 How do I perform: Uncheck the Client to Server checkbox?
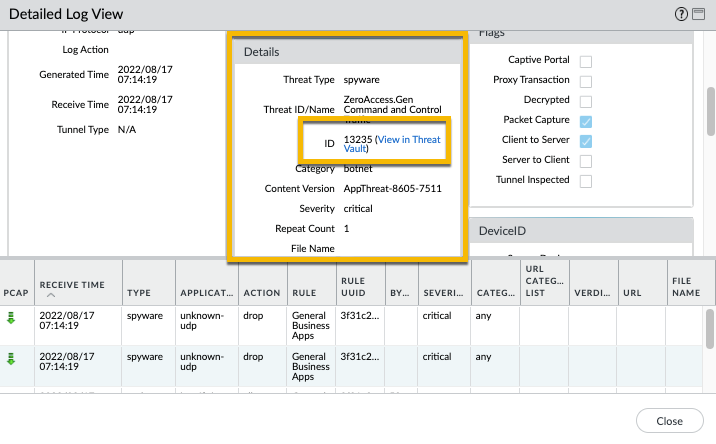[x=586, y=141]
